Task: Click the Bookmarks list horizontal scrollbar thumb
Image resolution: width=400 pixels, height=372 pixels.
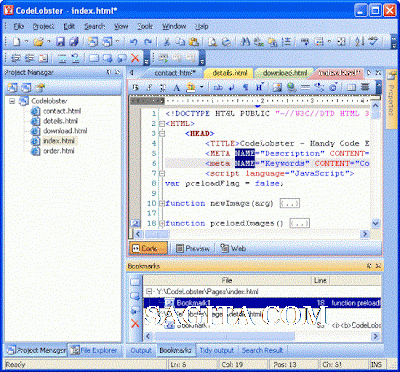Action: coord(224,336)
